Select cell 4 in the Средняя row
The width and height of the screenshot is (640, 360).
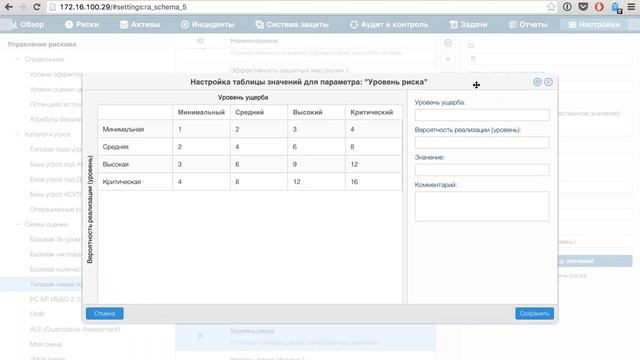pos(259,147)
